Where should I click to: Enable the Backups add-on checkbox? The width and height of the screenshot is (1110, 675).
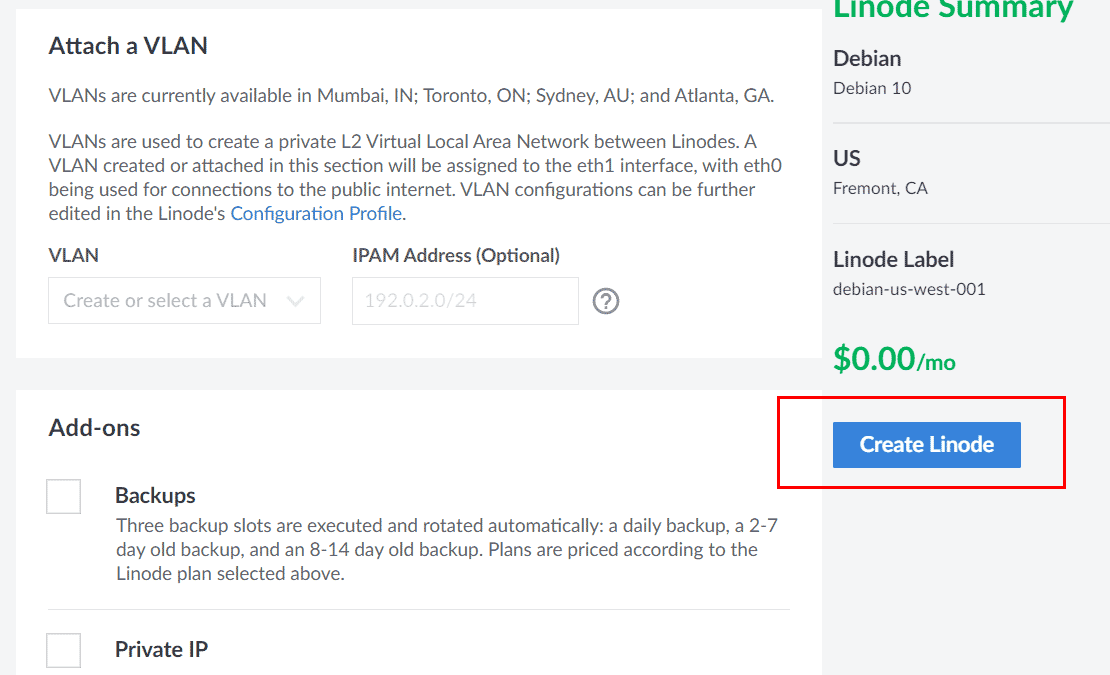(64, 496)
